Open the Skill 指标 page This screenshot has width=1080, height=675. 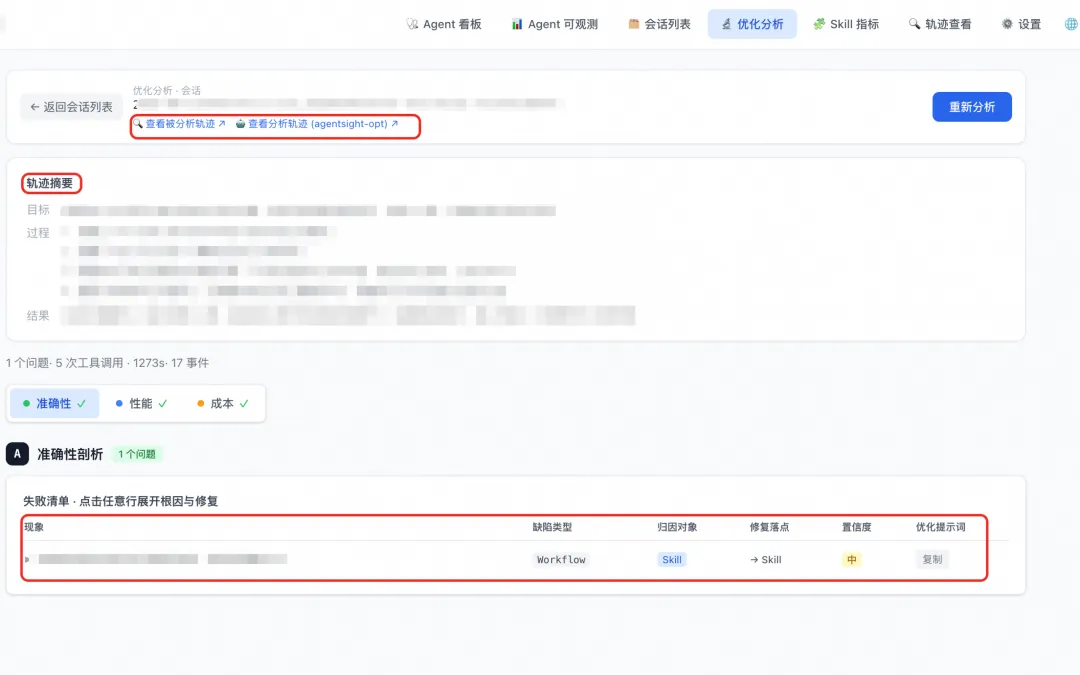[x=846, y=24]
